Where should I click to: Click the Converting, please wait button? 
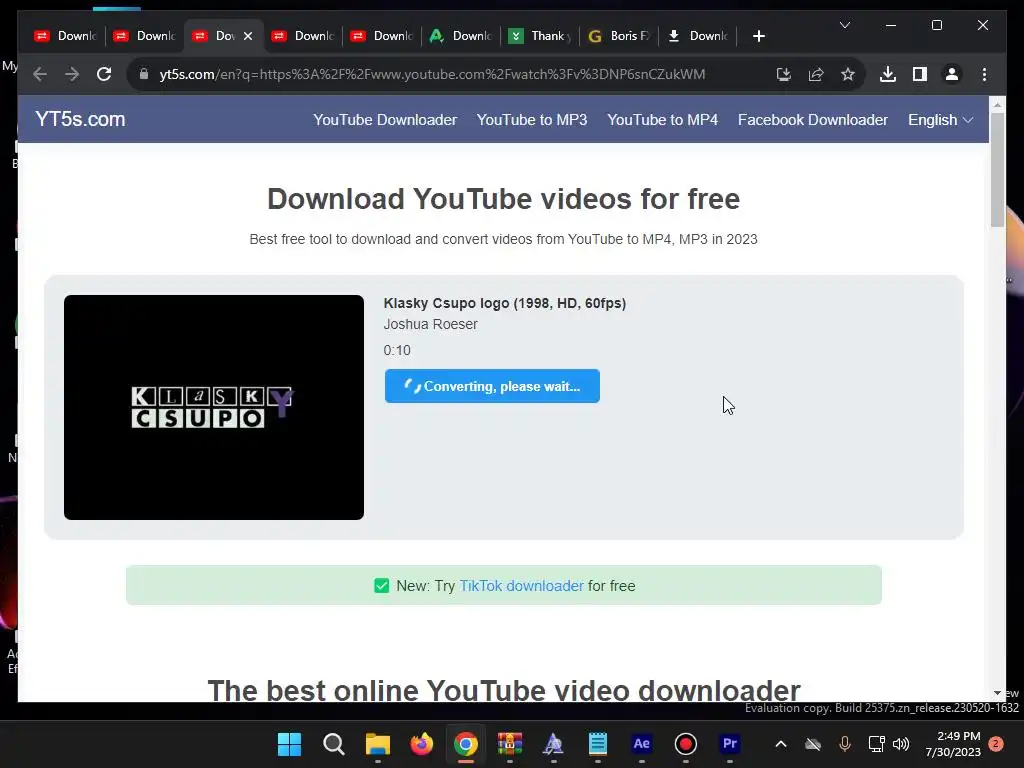(492, 386)
